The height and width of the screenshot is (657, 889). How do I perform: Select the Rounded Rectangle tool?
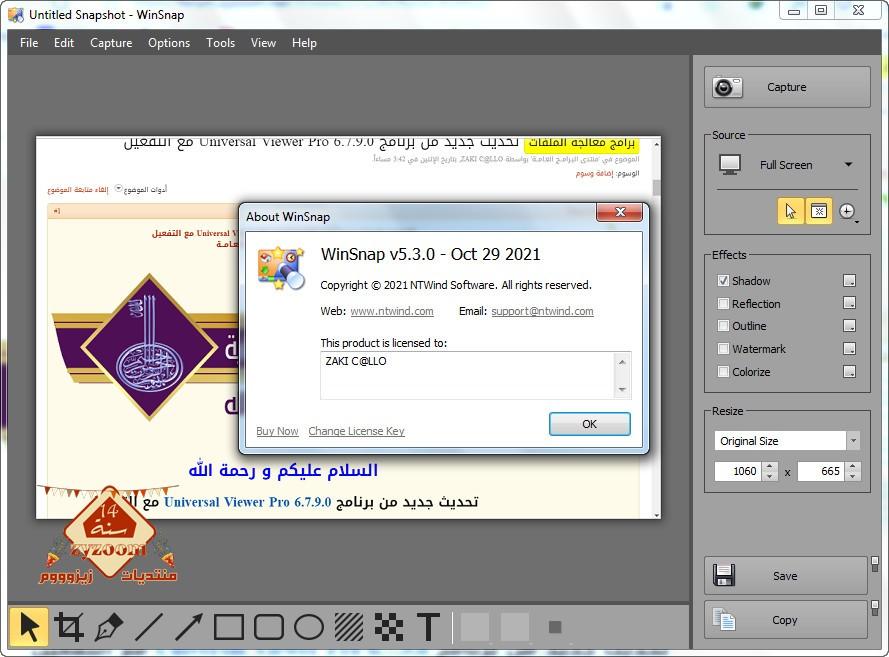[x=269, y=627]
